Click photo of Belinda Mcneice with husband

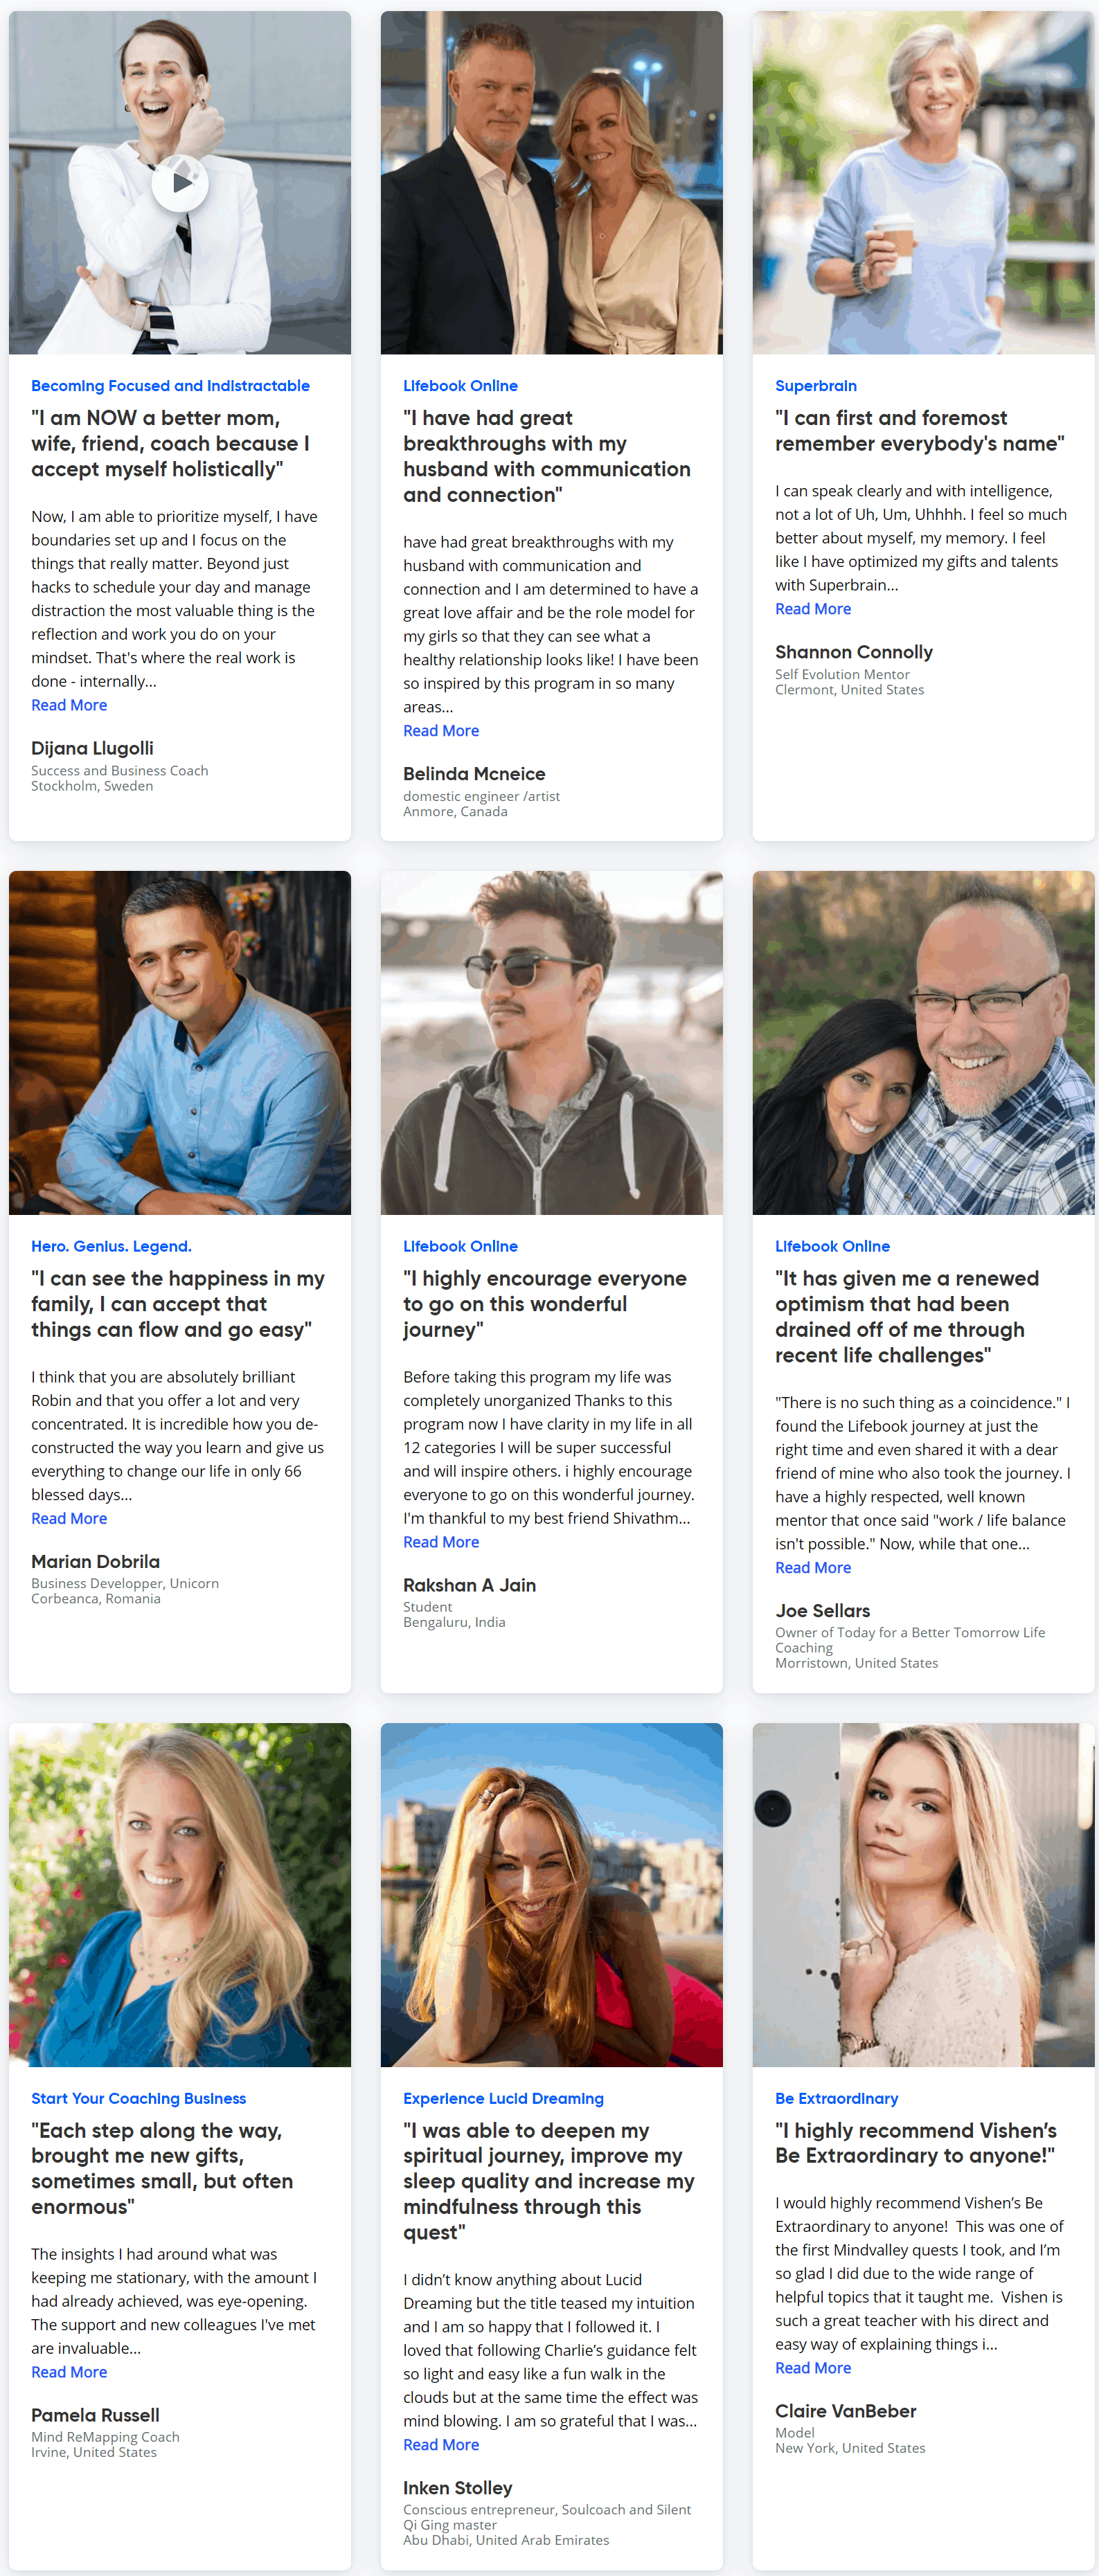551,183
